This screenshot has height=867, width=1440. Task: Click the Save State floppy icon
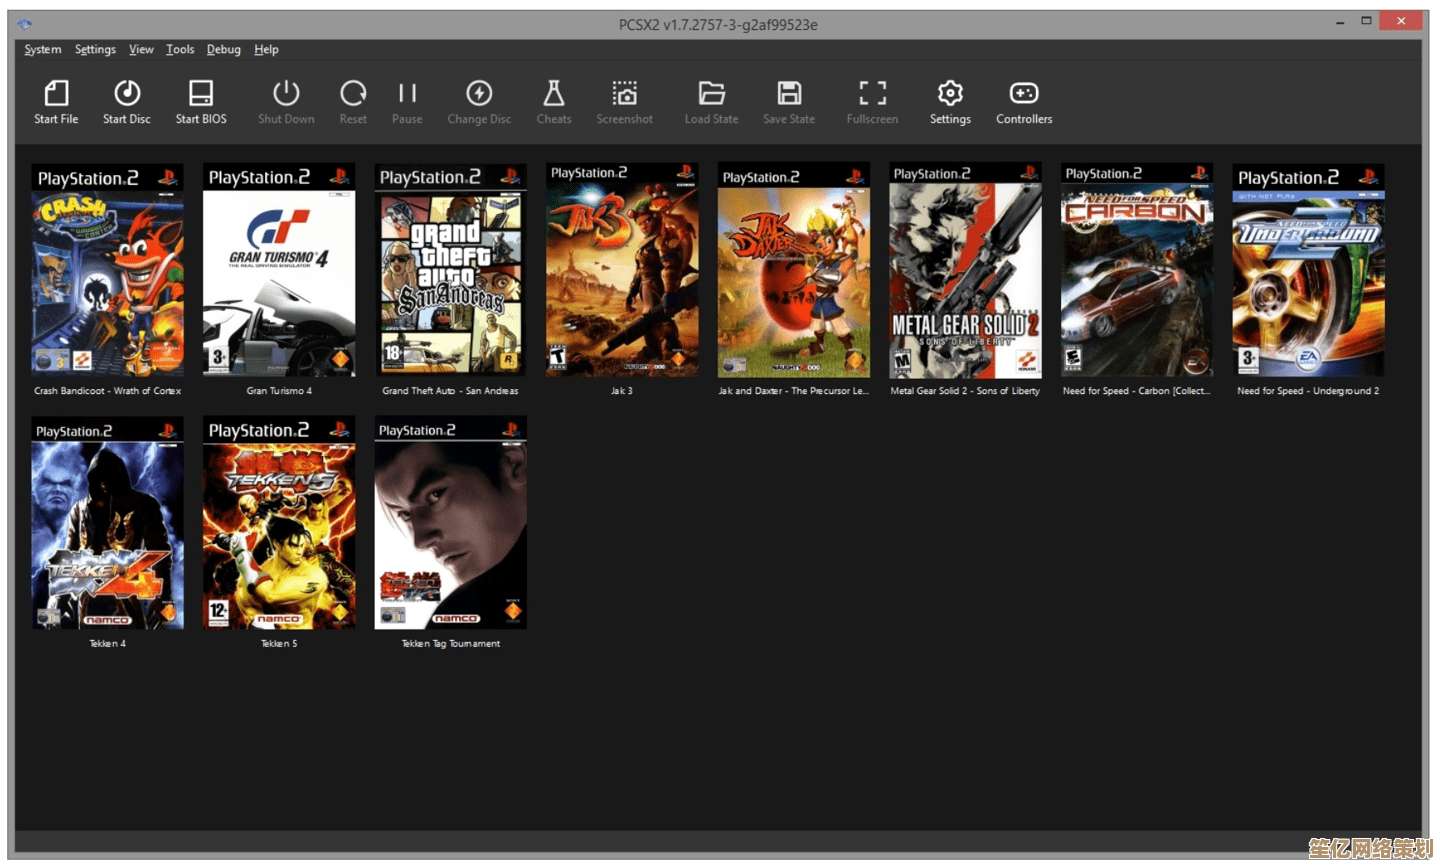tap(789, 95)
